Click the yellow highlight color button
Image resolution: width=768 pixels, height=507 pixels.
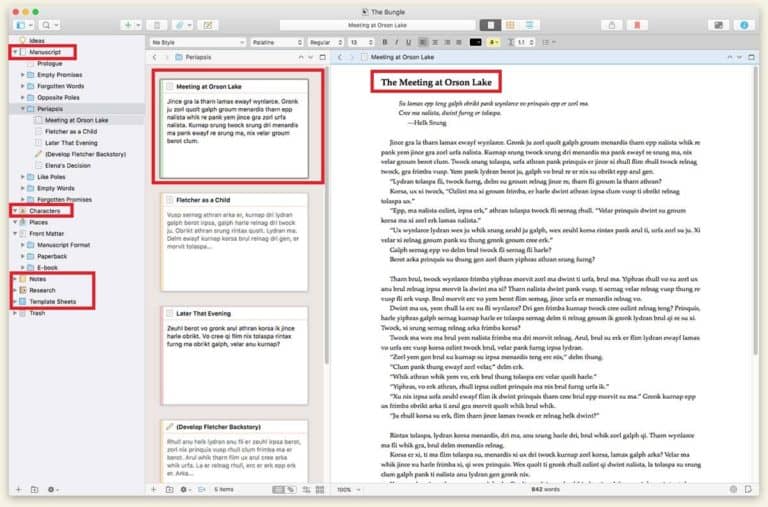(493, 43)
